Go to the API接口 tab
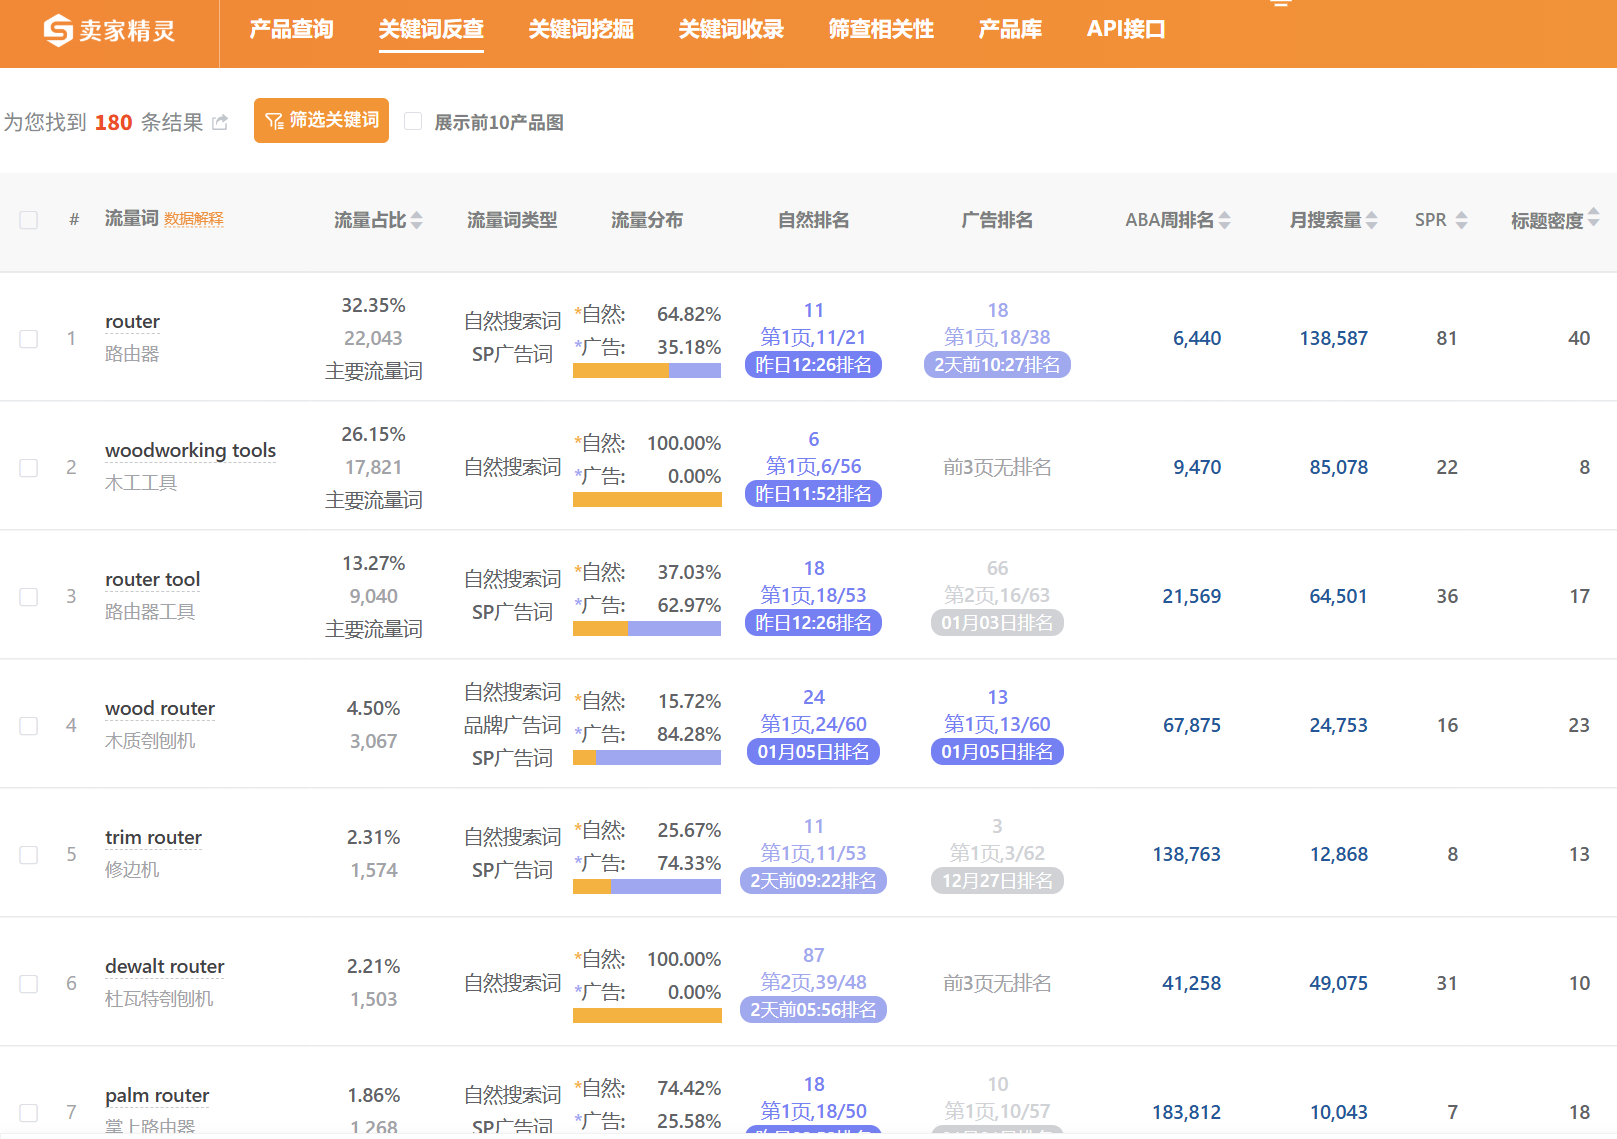1617x1139 pixels. [x=1126, y=30]
